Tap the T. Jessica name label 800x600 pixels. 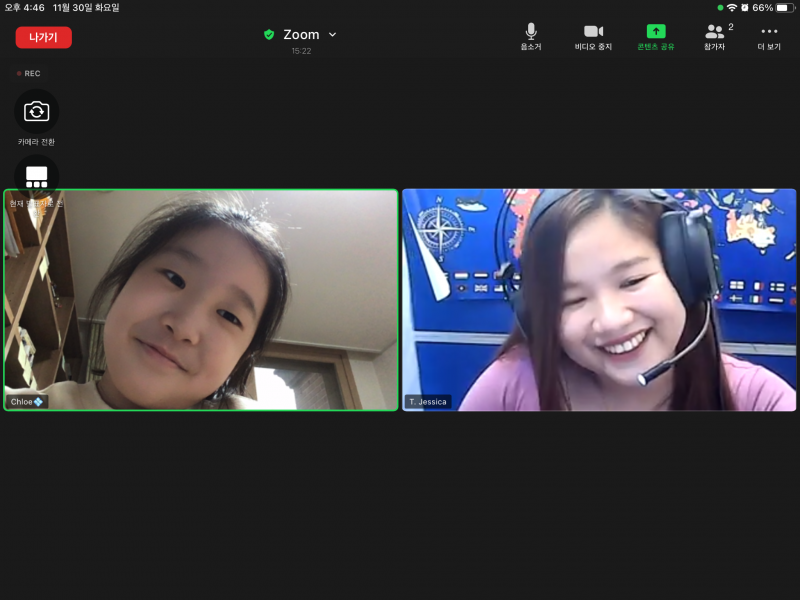click(428, 402)
